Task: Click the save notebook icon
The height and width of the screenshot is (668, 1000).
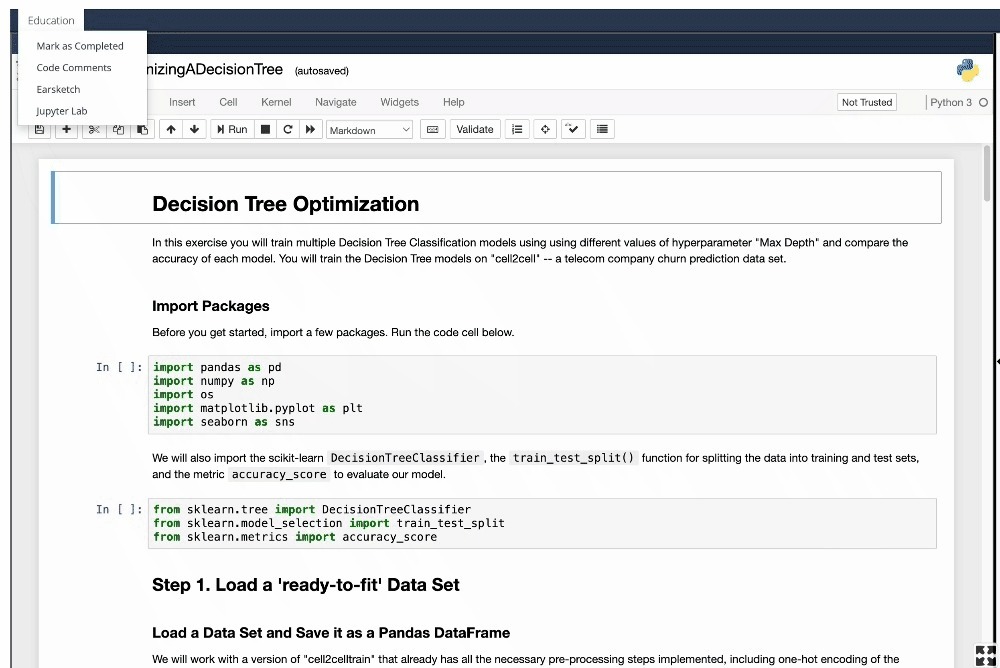Action: coord(39,130)
